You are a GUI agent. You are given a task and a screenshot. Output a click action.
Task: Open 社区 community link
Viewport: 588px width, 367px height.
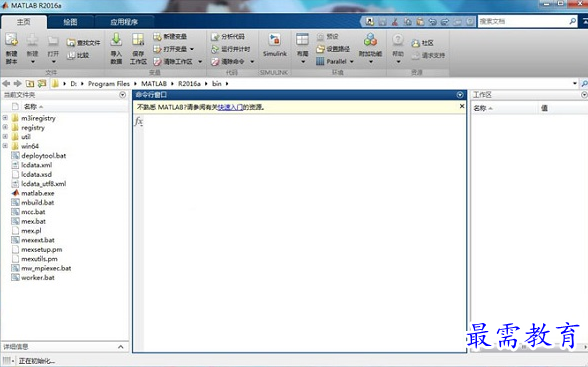(422, 43)
